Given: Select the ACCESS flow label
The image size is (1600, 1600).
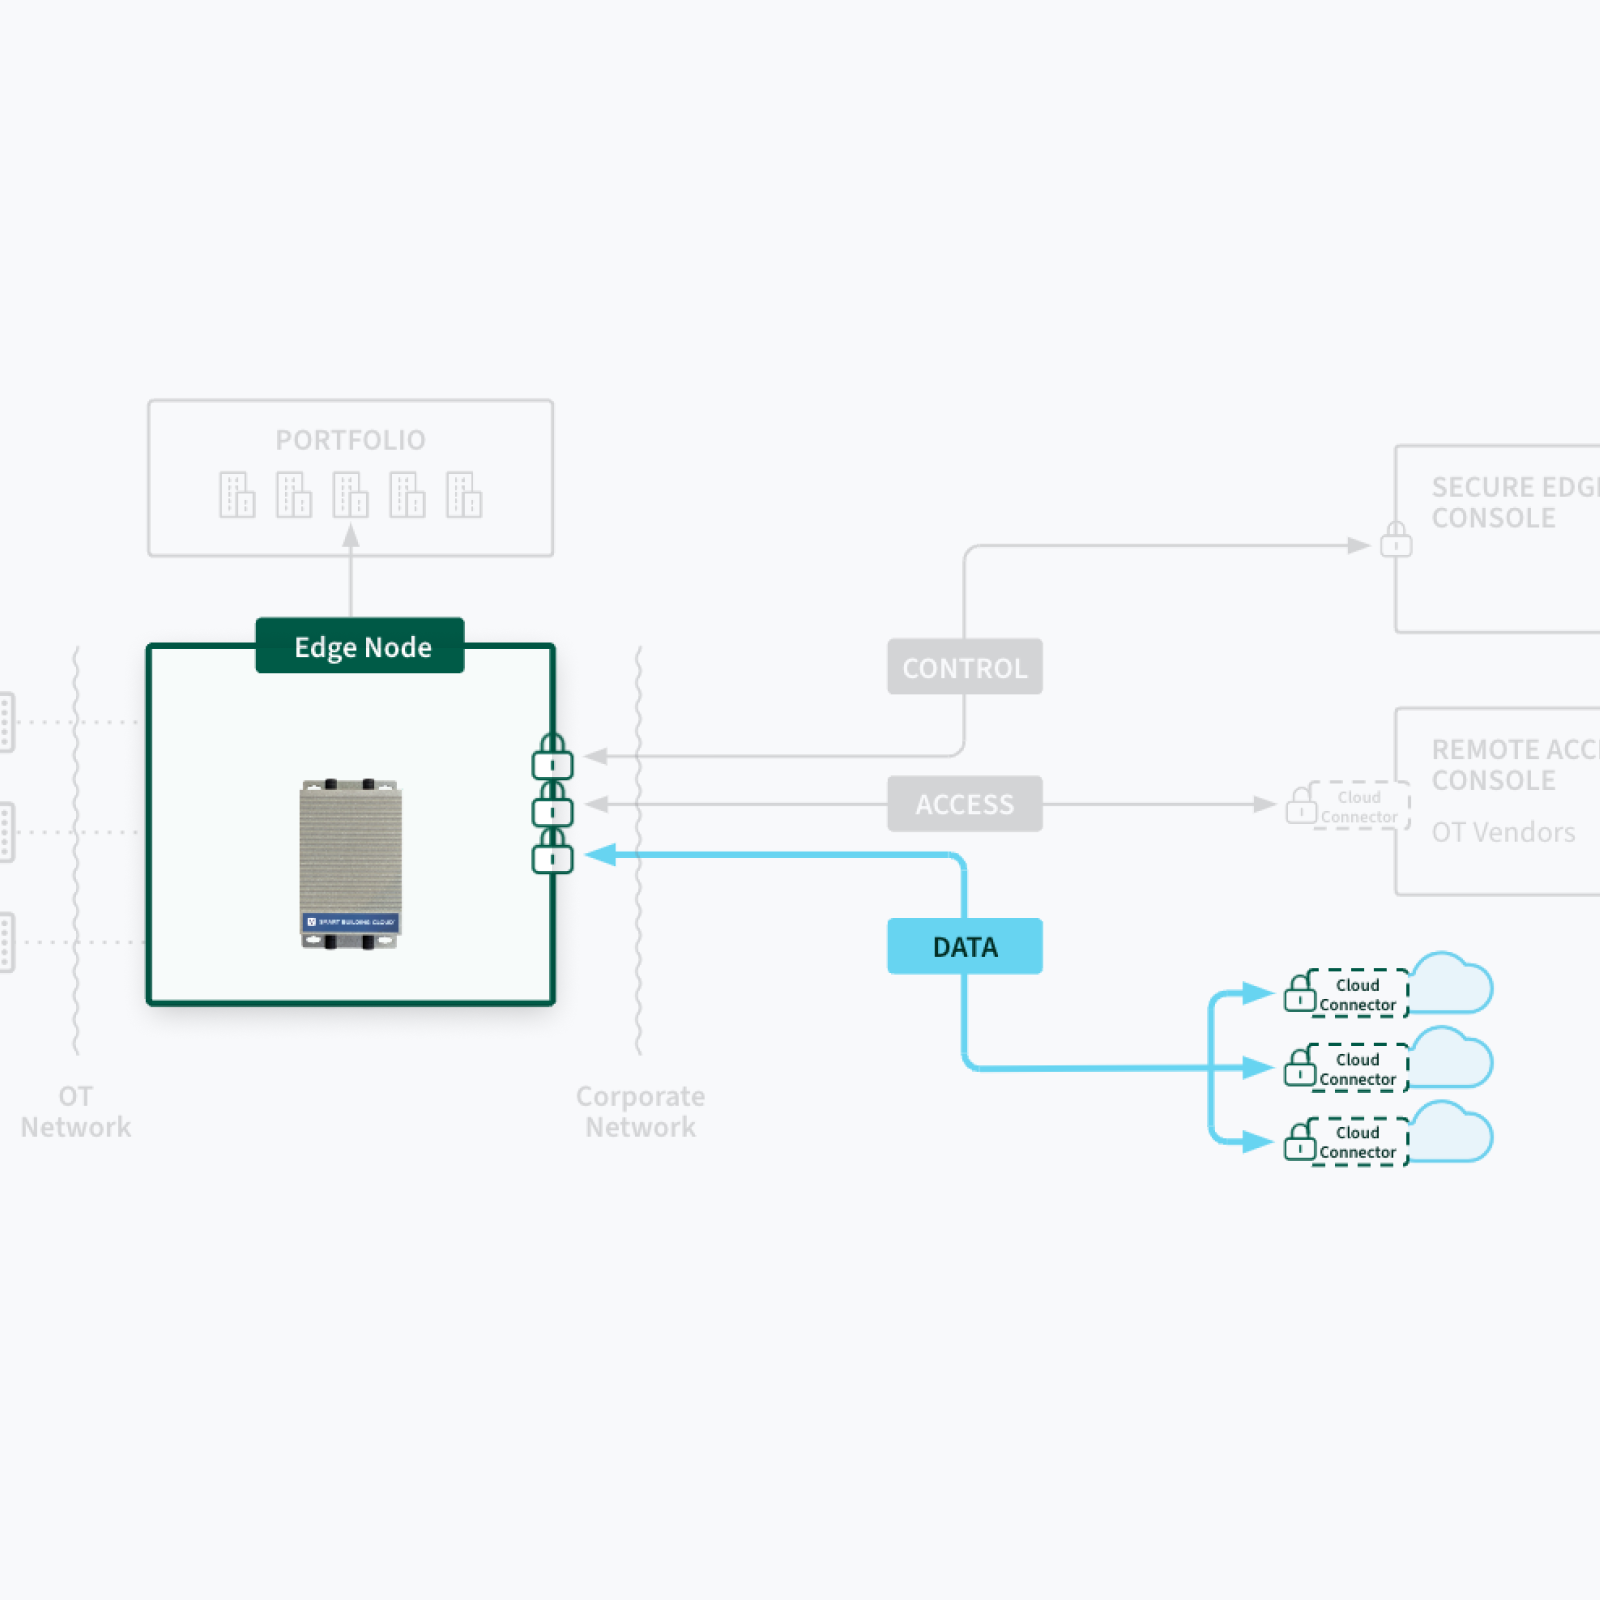Looking at the screenshot, I should point(965,804).
